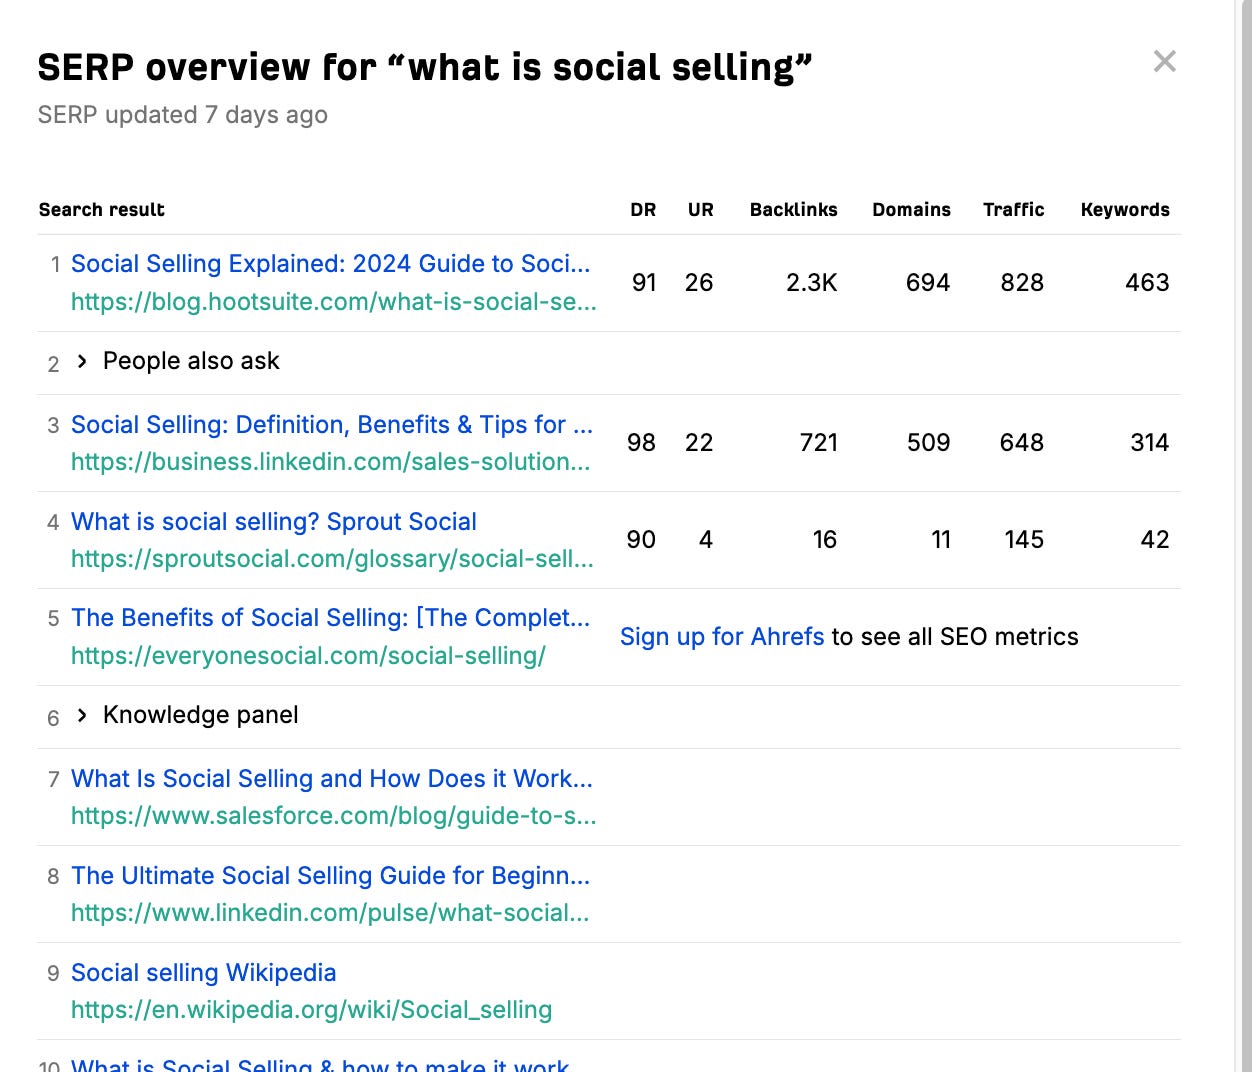Open the Social Selling Explained 2024 Guide result

330,264
